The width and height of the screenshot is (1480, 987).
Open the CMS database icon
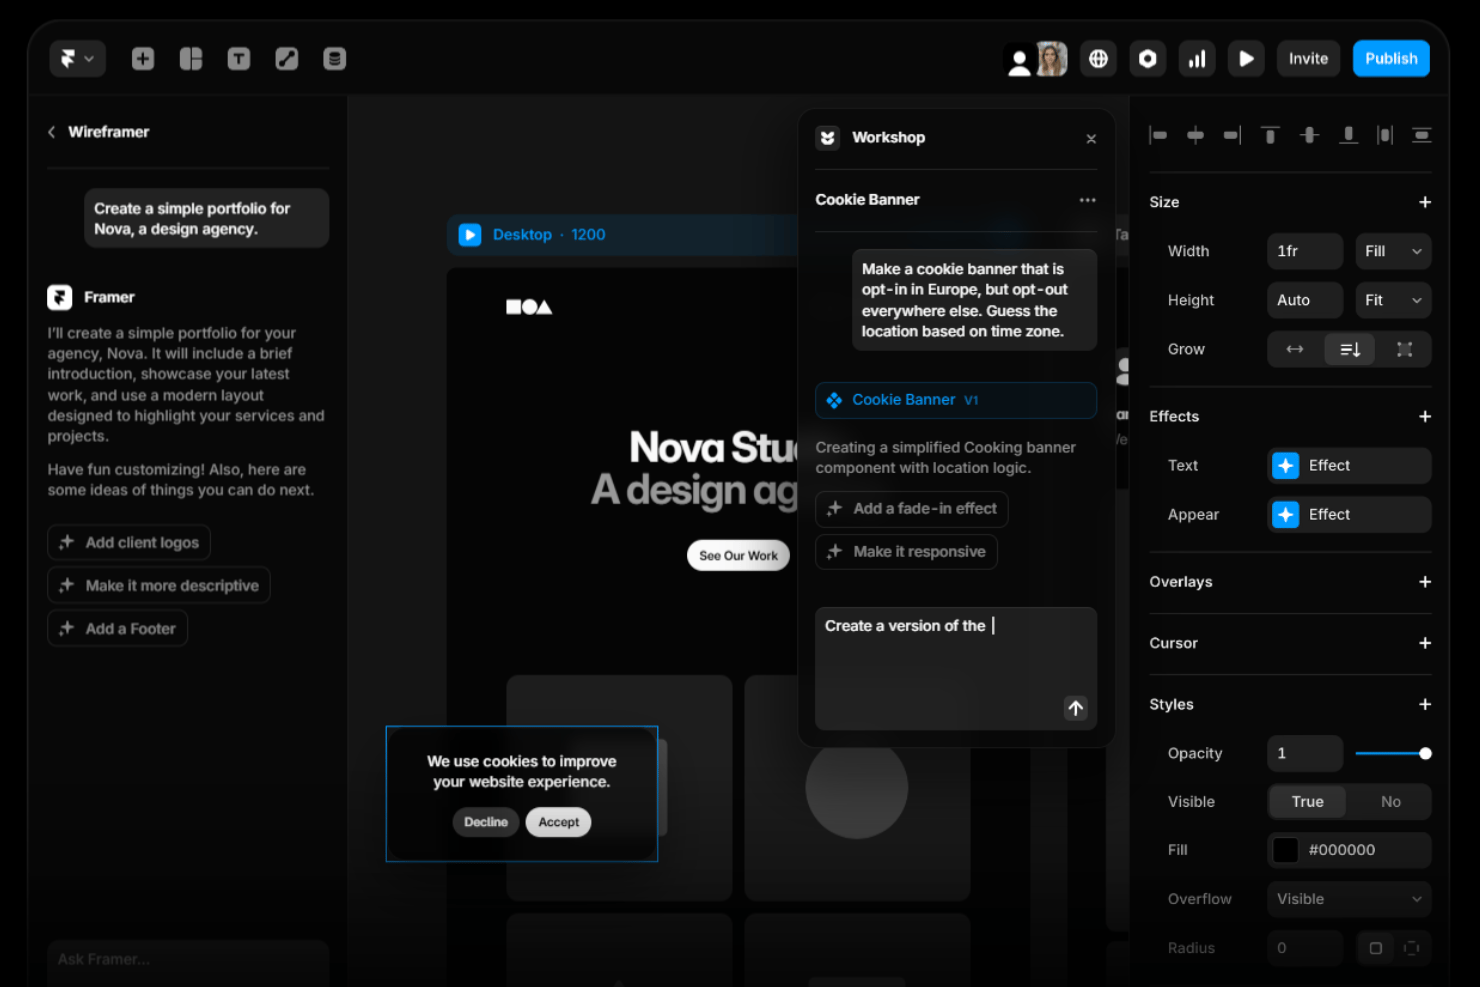tap(335, 59)
